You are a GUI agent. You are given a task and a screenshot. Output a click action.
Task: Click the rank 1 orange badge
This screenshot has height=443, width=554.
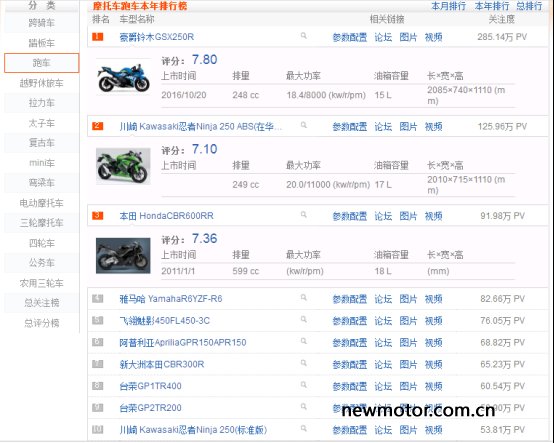pyautogui.click(x=98, y=36)
